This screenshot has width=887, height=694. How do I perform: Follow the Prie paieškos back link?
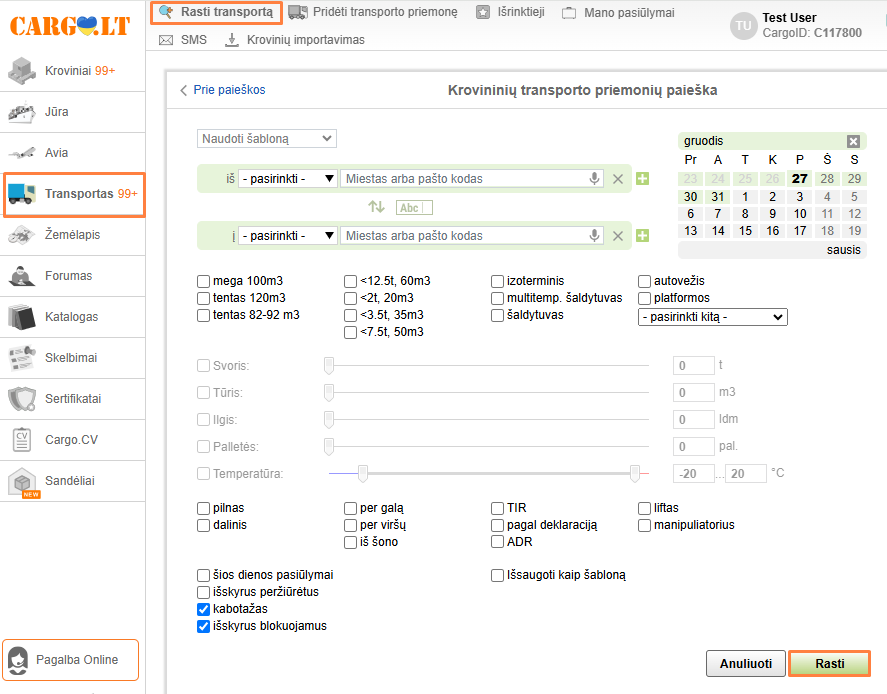222,90
